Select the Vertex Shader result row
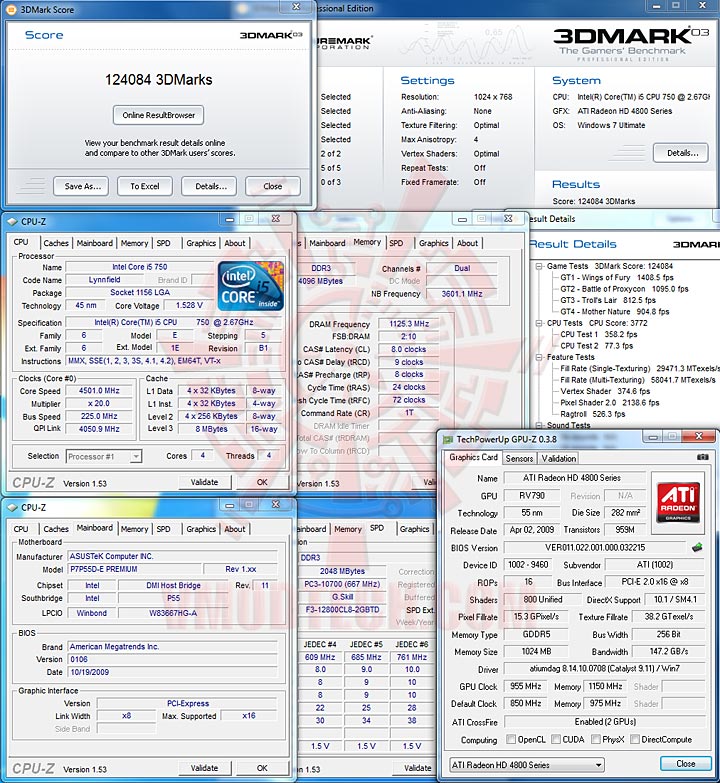Screen dimensions: 720x783 [x=605, y=391]
